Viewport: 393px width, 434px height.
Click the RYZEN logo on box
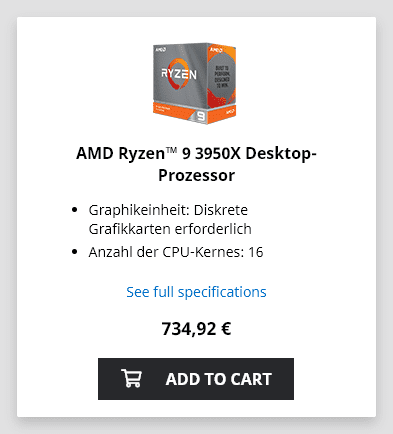coord(179,74)
